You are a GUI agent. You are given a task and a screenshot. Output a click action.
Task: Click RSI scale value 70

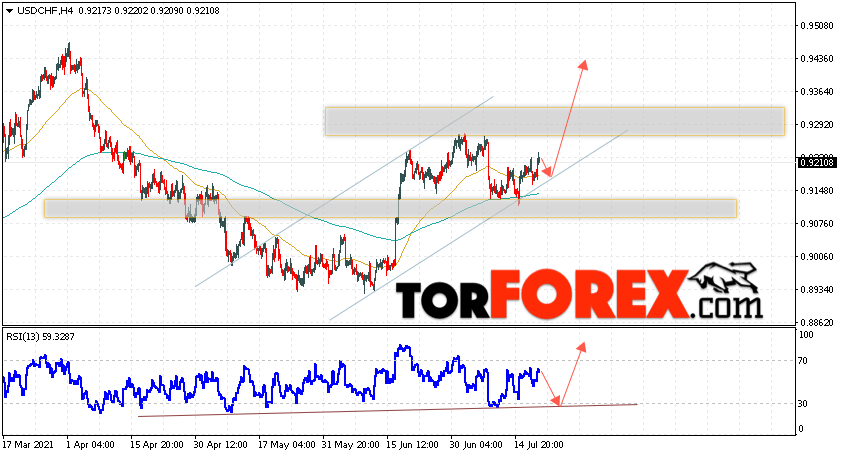[x=803, y=361]
